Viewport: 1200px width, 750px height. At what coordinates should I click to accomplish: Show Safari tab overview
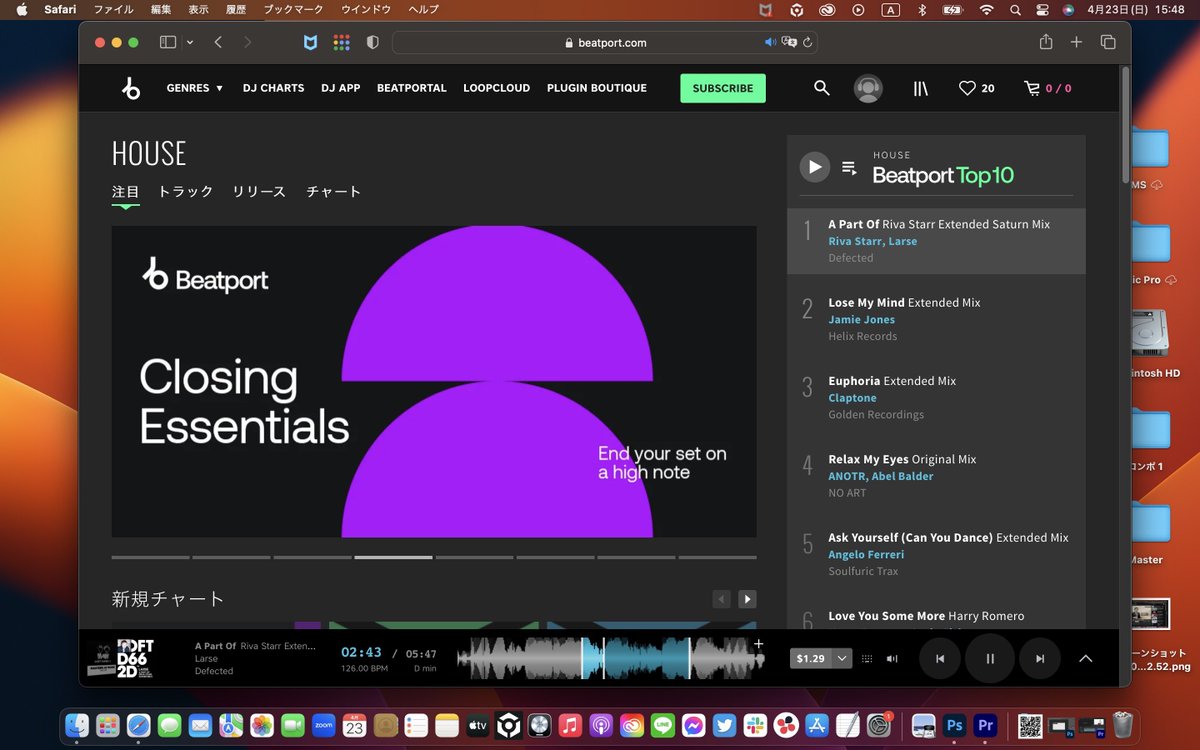click(1108, 43)
